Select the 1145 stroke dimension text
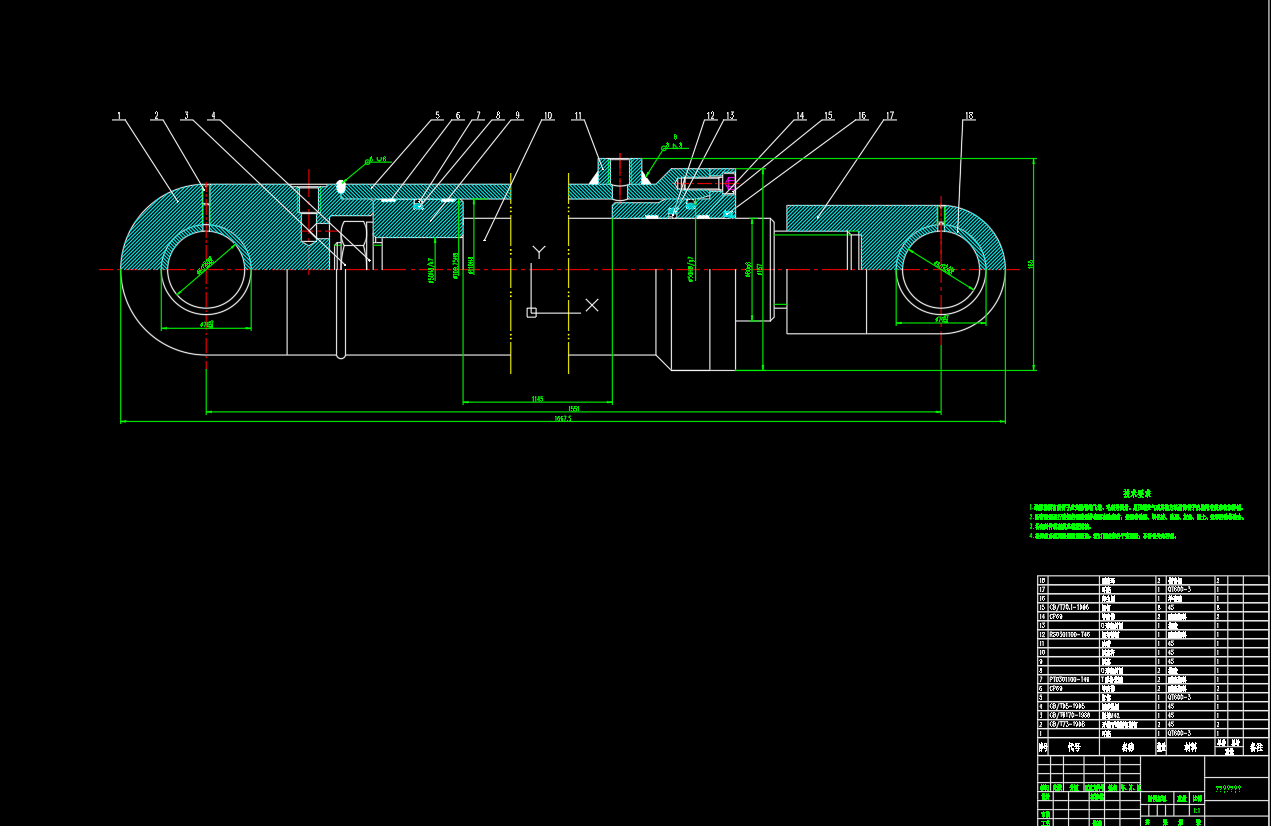 click(x=537, y=399)
